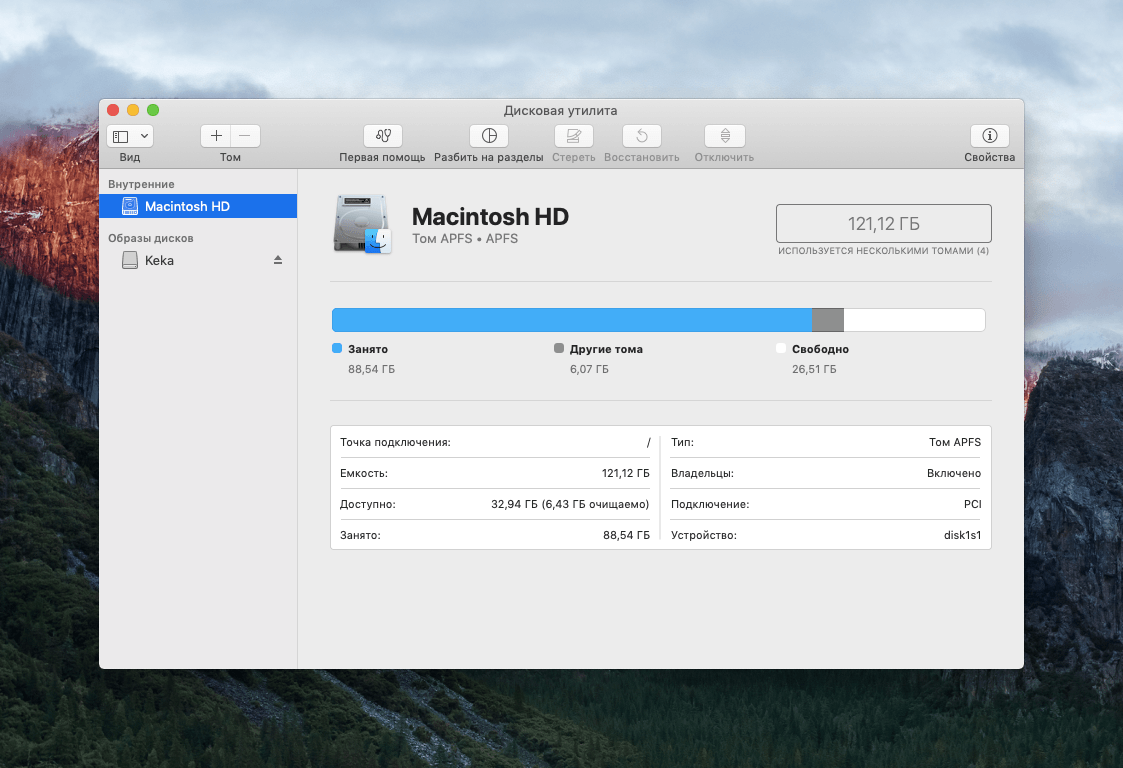Click the Macintosh HD title heading
1123x768 pixels.
[x=491, y=216]
